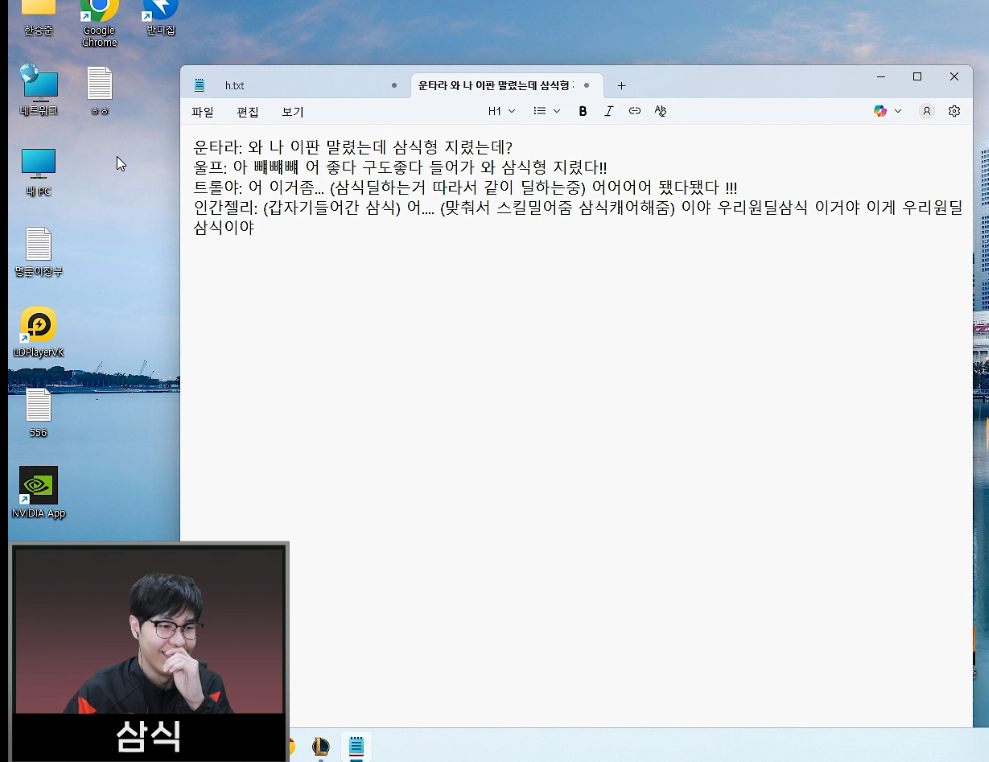The image size is (989, 762).
Task: Click the account profile icon
Action: (x=927, y=111)
